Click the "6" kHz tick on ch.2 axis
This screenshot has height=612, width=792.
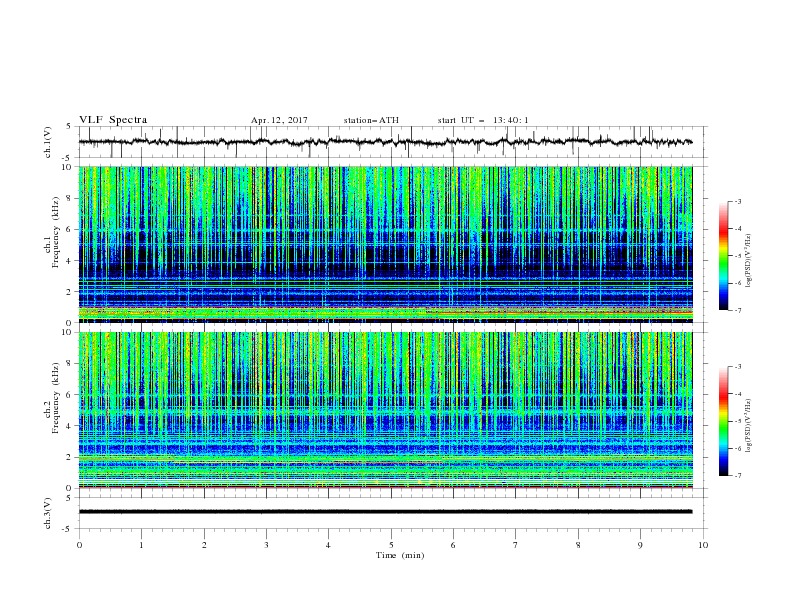(x=70, y=395)
